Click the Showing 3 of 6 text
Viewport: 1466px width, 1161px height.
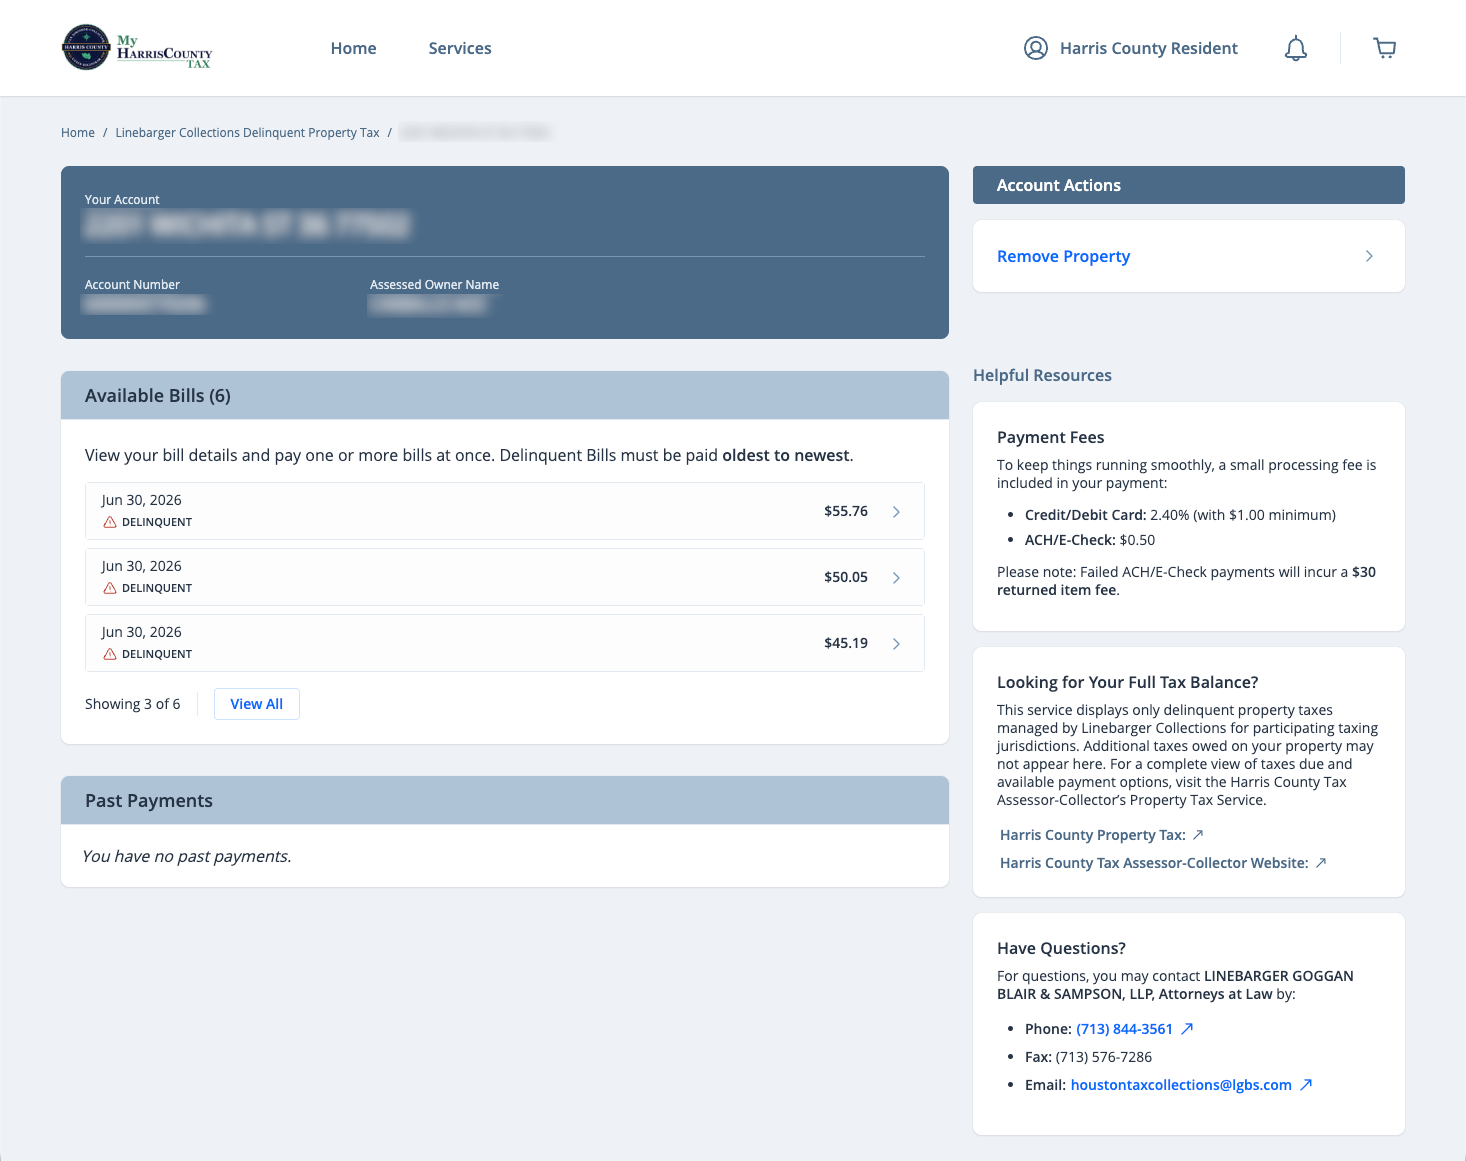coord(133,704)
